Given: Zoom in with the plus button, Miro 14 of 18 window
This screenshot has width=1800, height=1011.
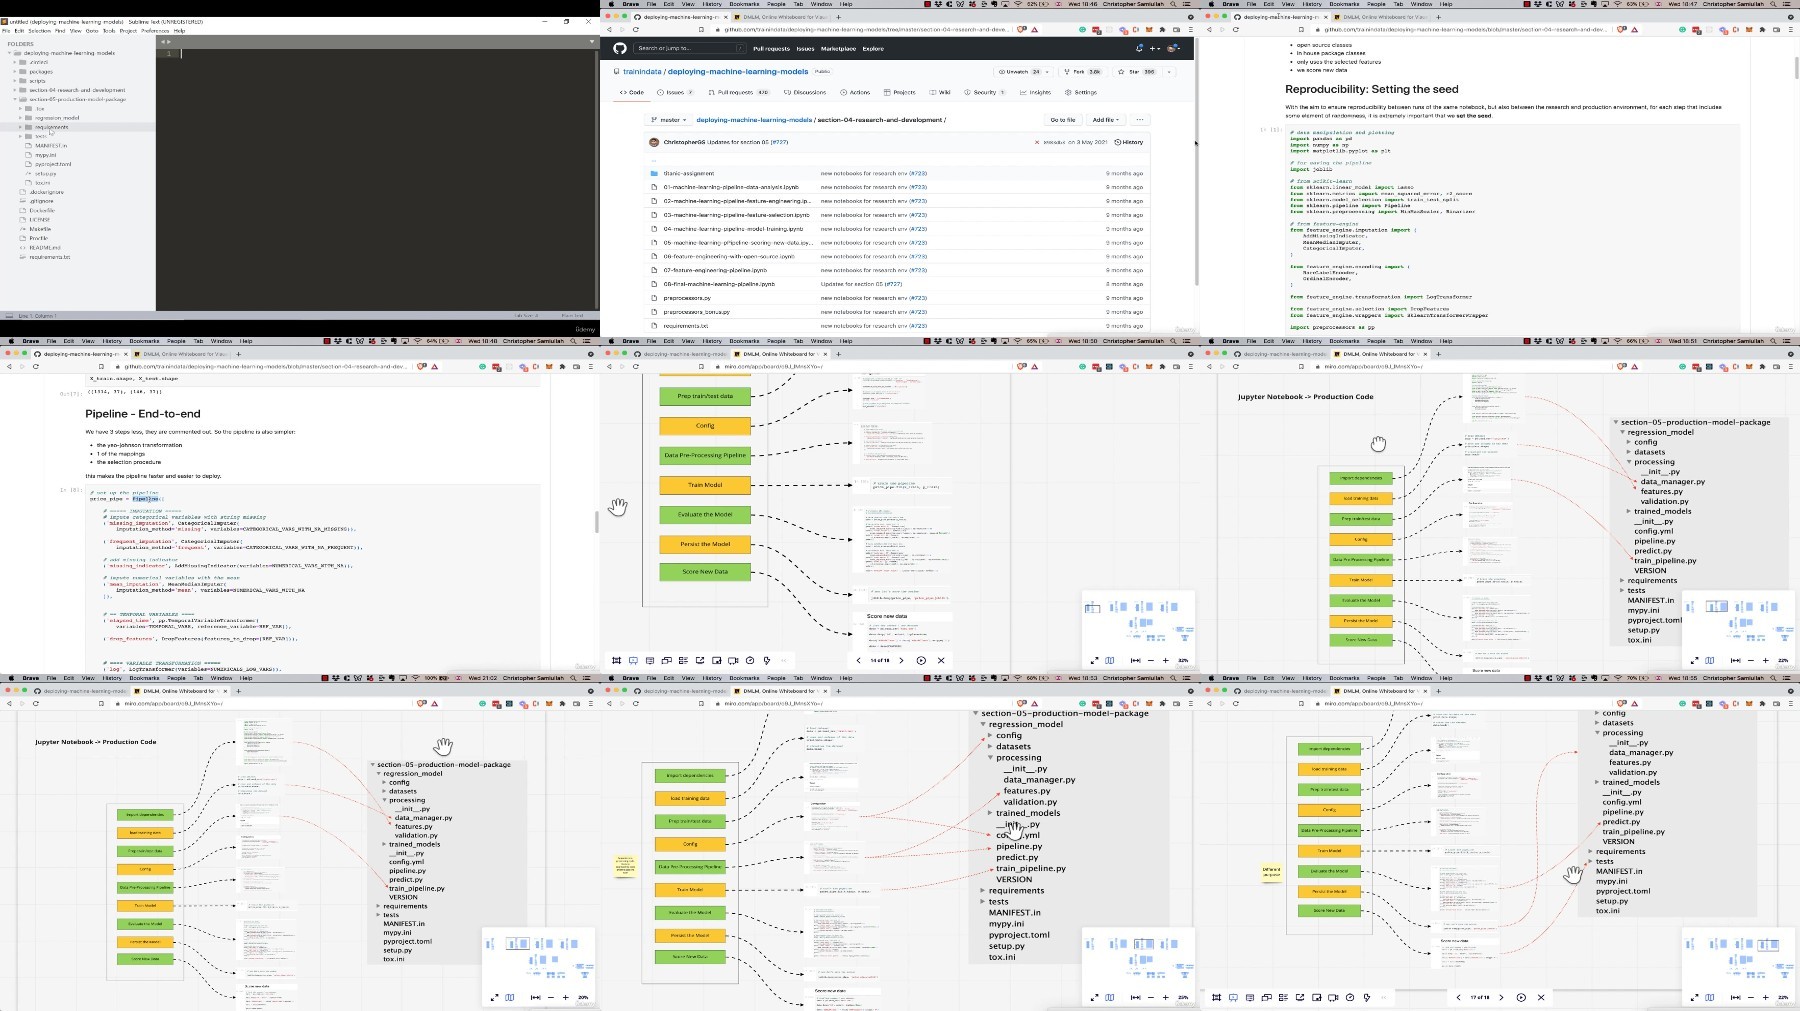Looking at the screenshot, I should (1165, 660).
